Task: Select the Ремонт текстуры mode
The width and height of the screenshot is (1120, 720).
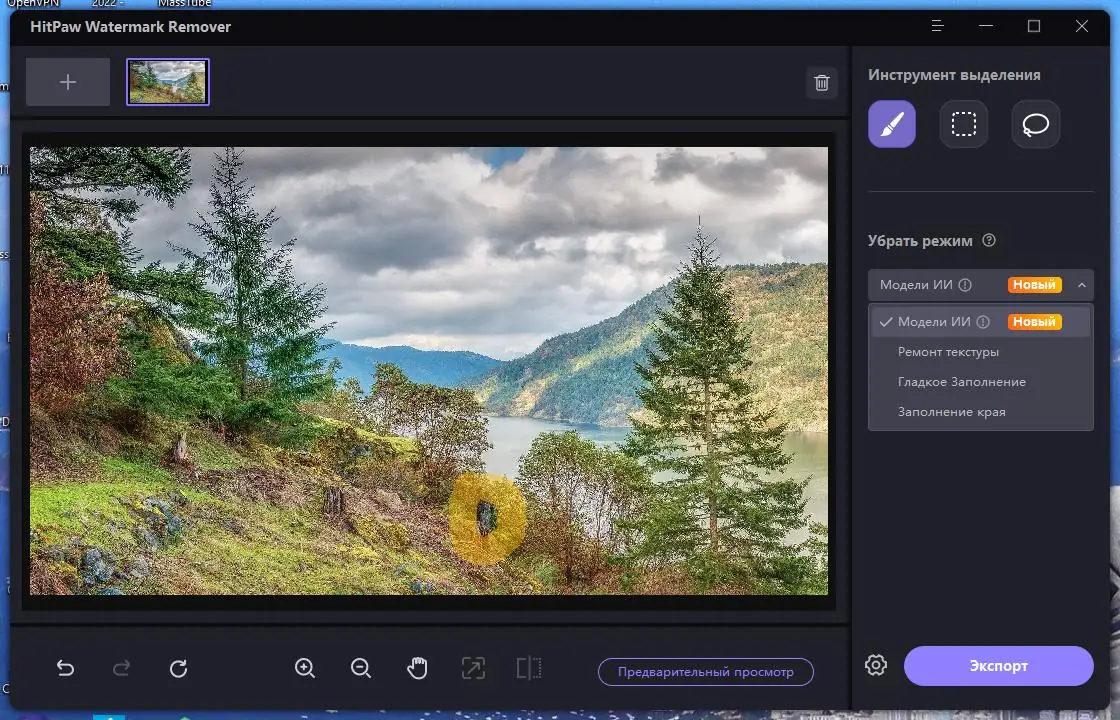Action: click(x=946, y=351)
